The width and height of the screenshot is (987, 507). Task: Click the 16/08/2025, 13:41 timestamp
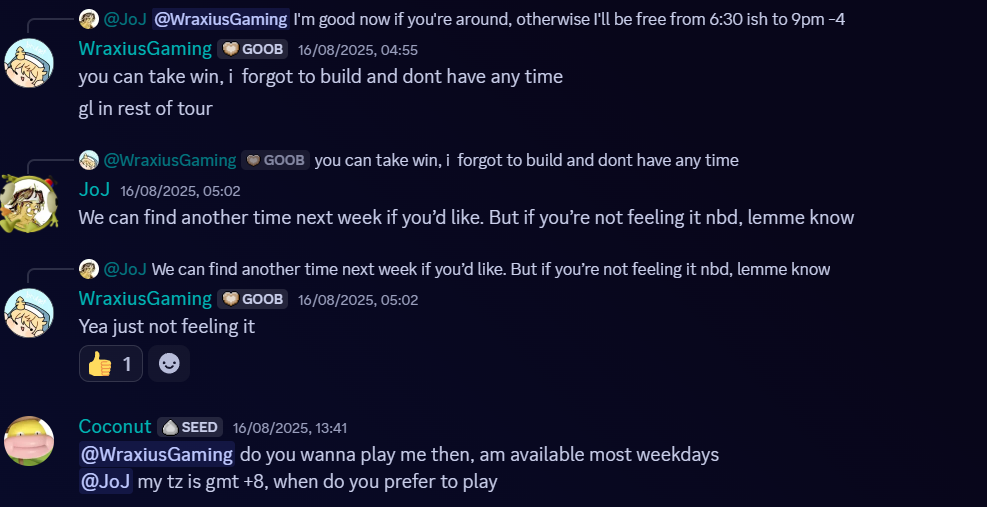290,428
